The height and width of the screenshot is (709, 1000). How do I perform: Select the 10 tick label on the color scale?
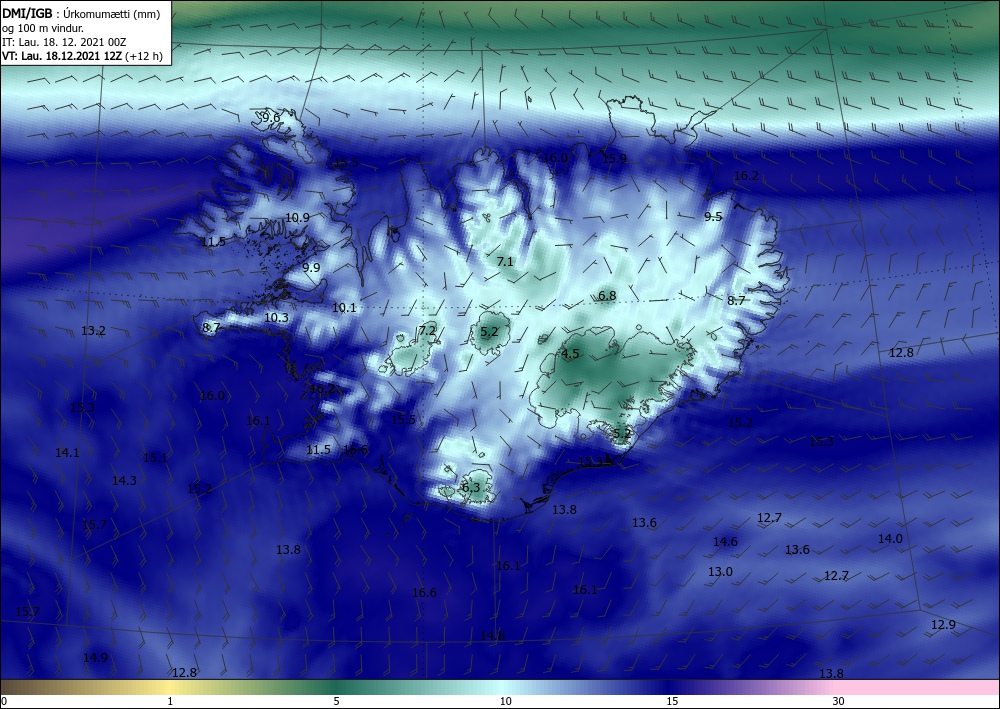pos(506,702)
